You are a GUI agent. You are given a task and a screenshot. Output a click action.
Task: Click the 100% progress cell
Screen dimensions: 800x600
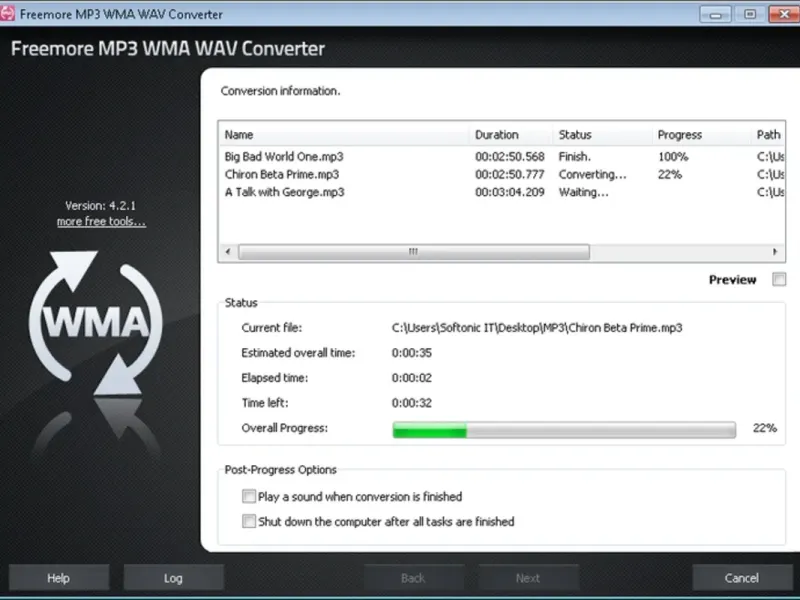673,157
